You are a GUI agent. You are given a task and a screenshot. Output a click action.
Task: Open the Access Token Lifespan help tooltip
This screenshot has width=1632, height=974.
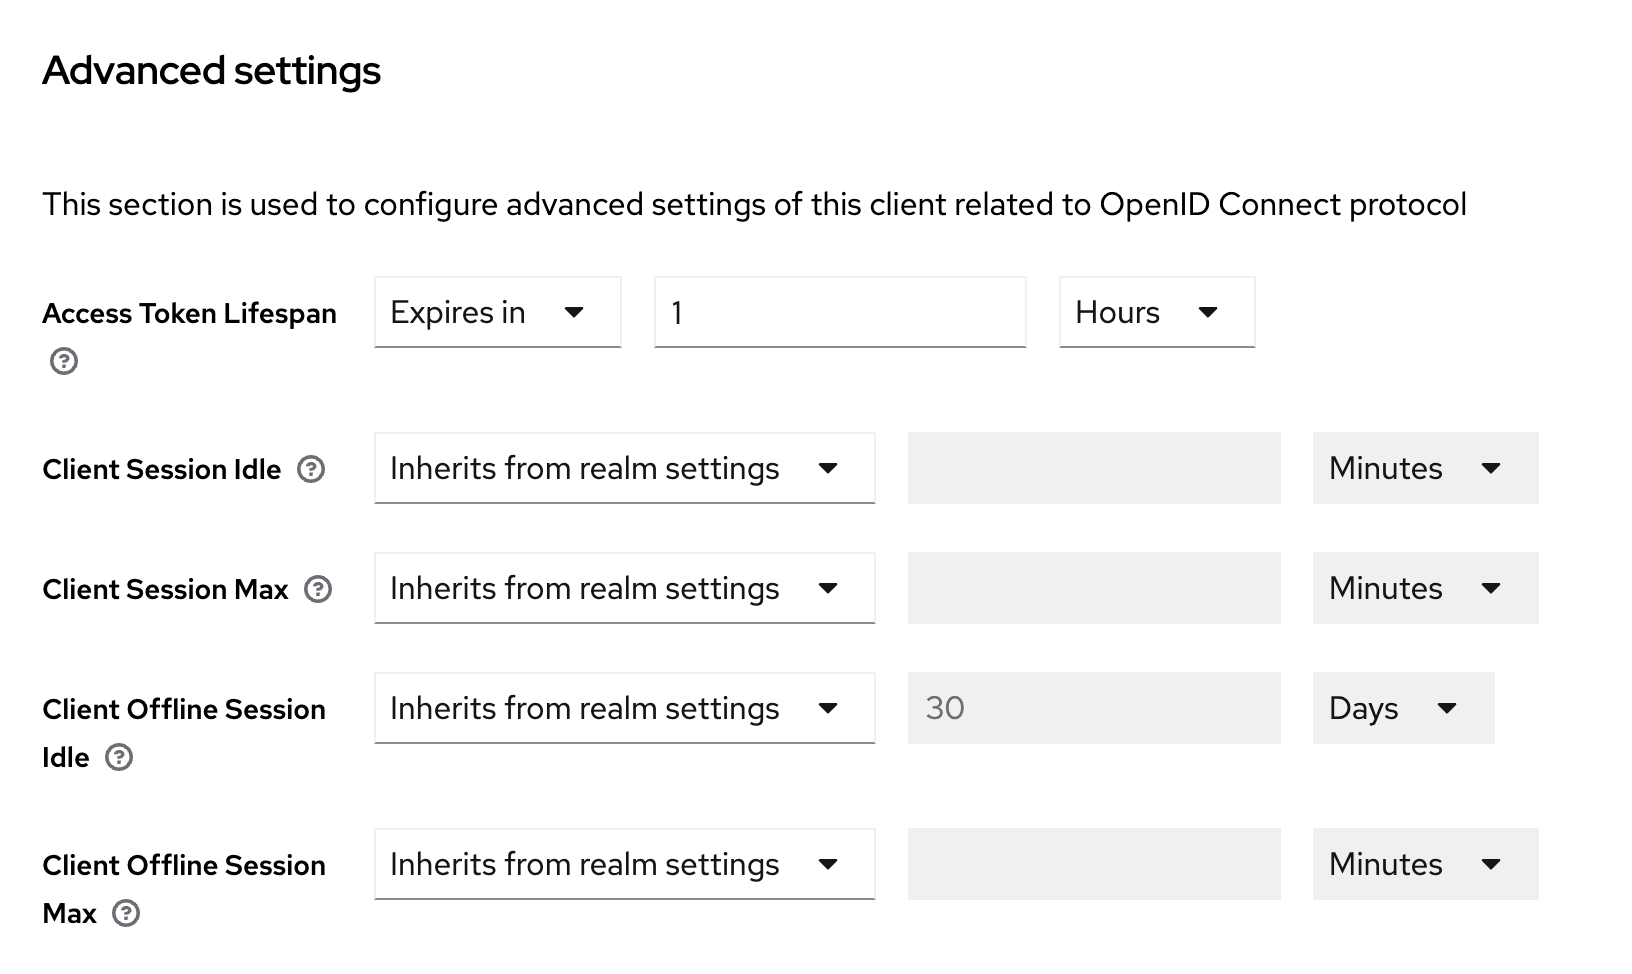[64, 362]
